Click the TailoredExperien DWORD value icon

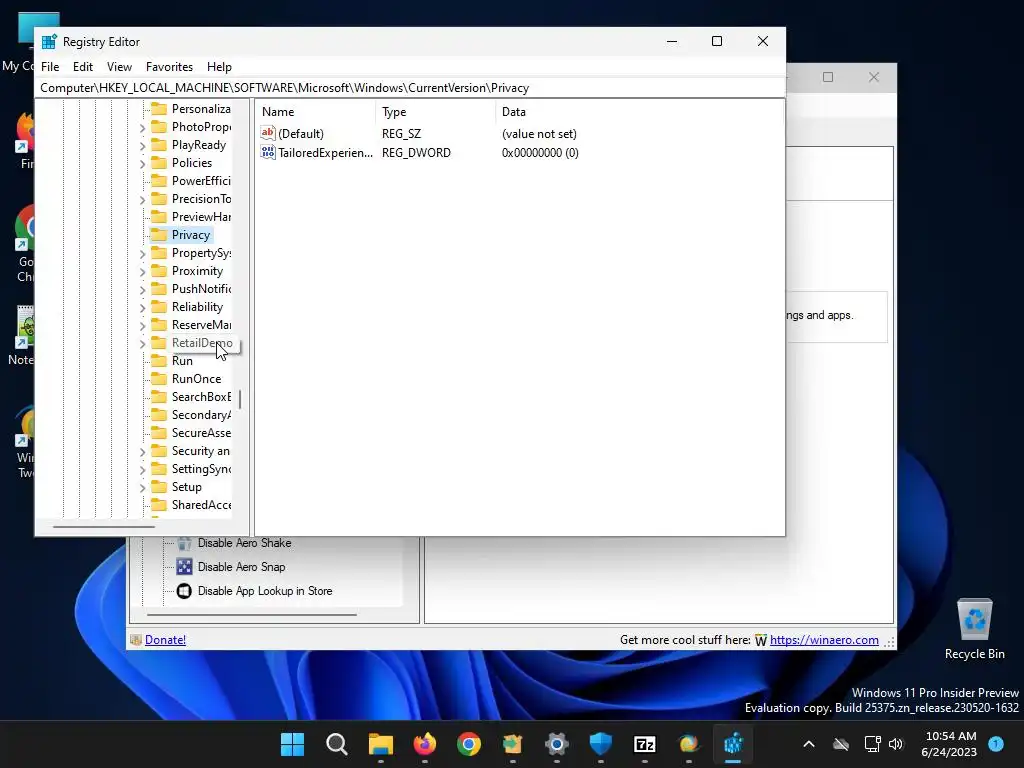(x=268, y=152)
